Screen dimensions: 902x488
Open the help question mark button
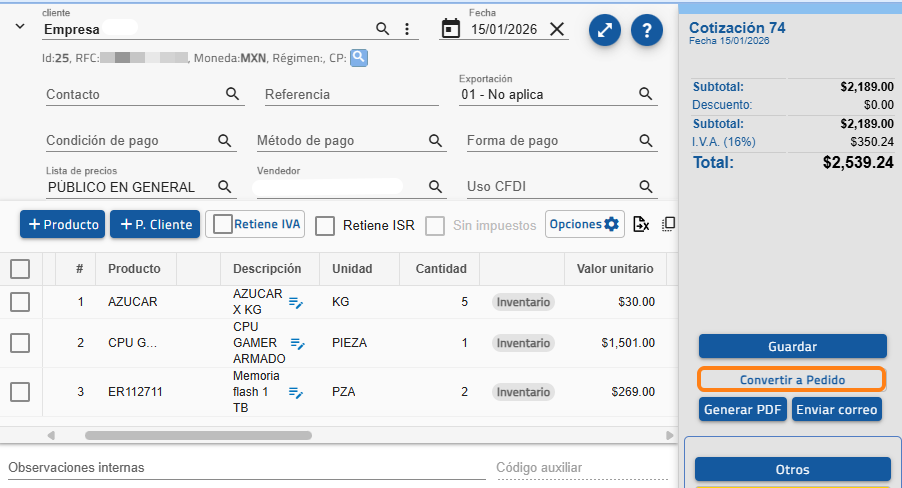click(x=647, y=30)
